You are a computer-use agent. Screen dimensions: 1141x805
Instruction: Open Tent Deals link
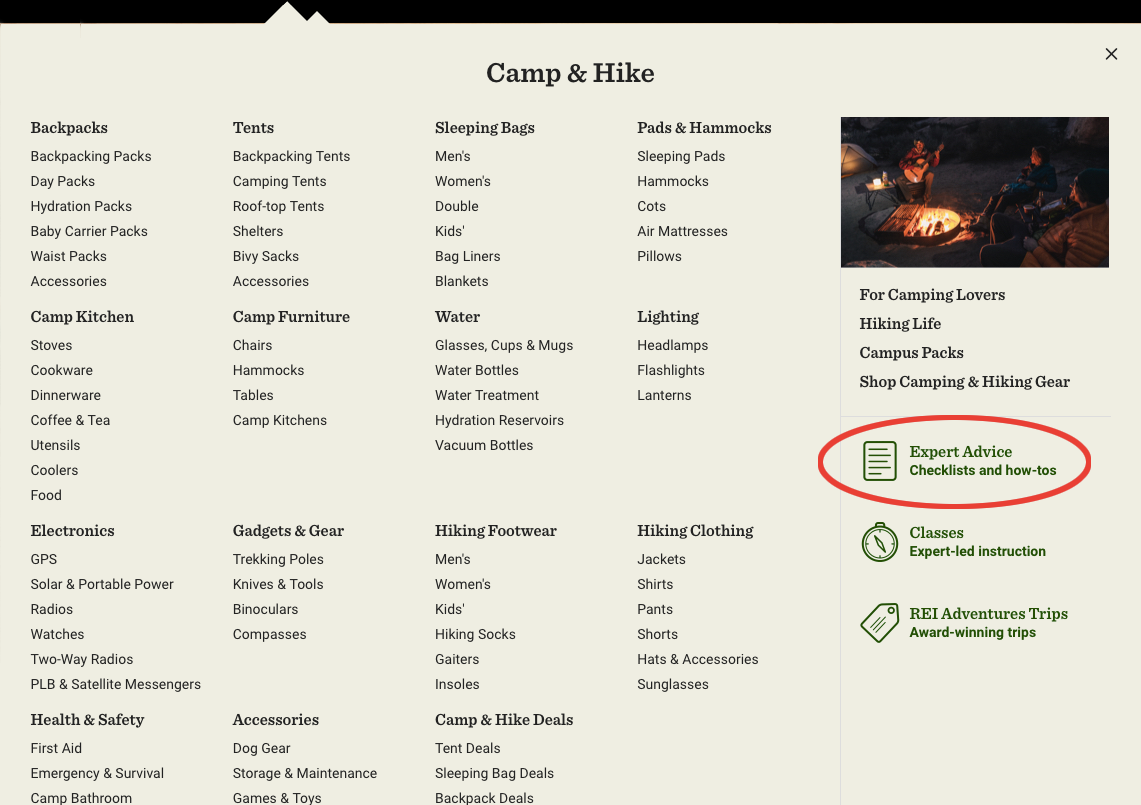tap(467, 748)
